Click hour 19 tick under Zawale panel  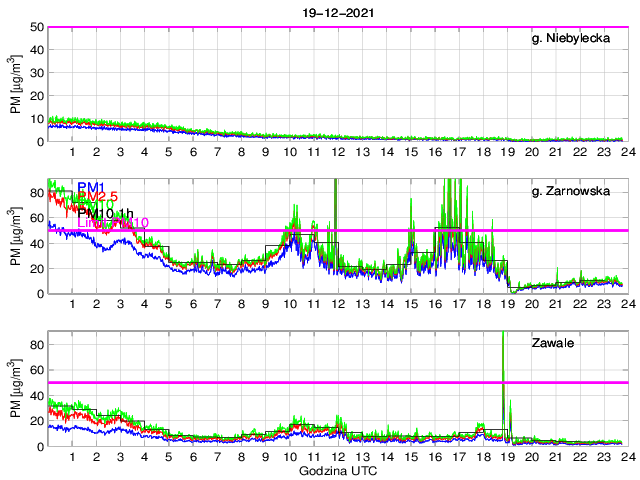(507, 457)
